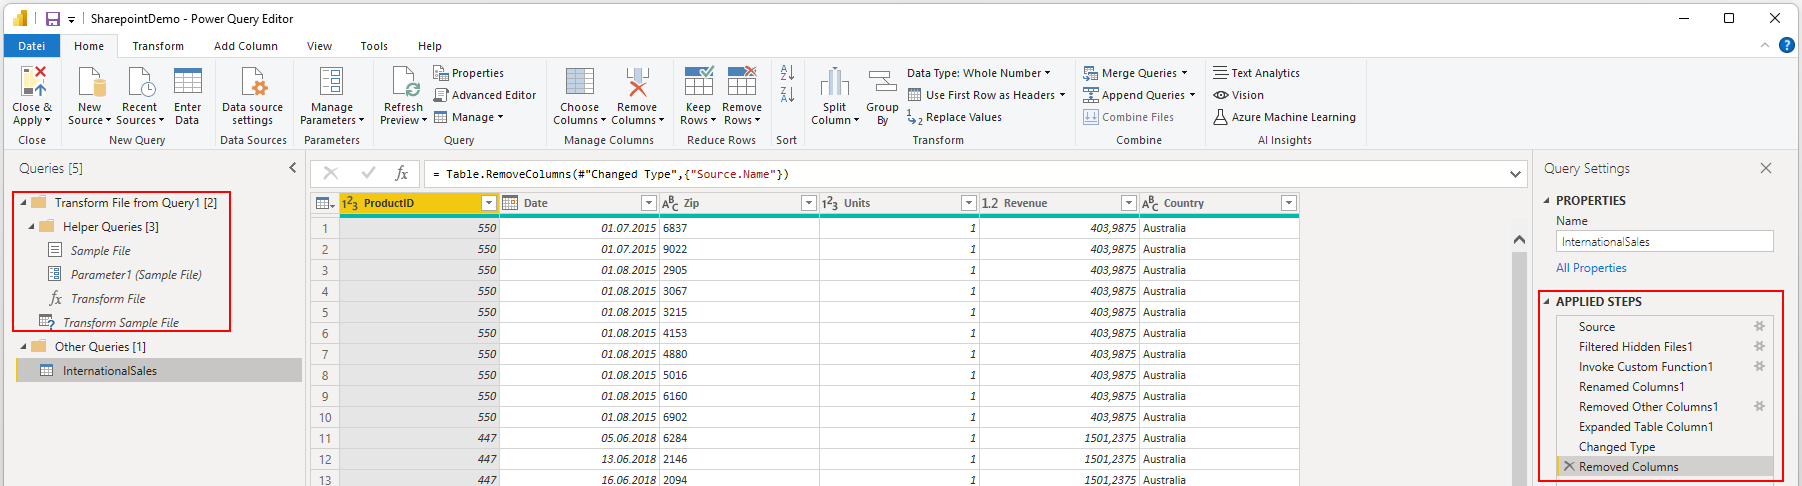Select the Sample File query
1802x486 pixels.
click(100, 251)
